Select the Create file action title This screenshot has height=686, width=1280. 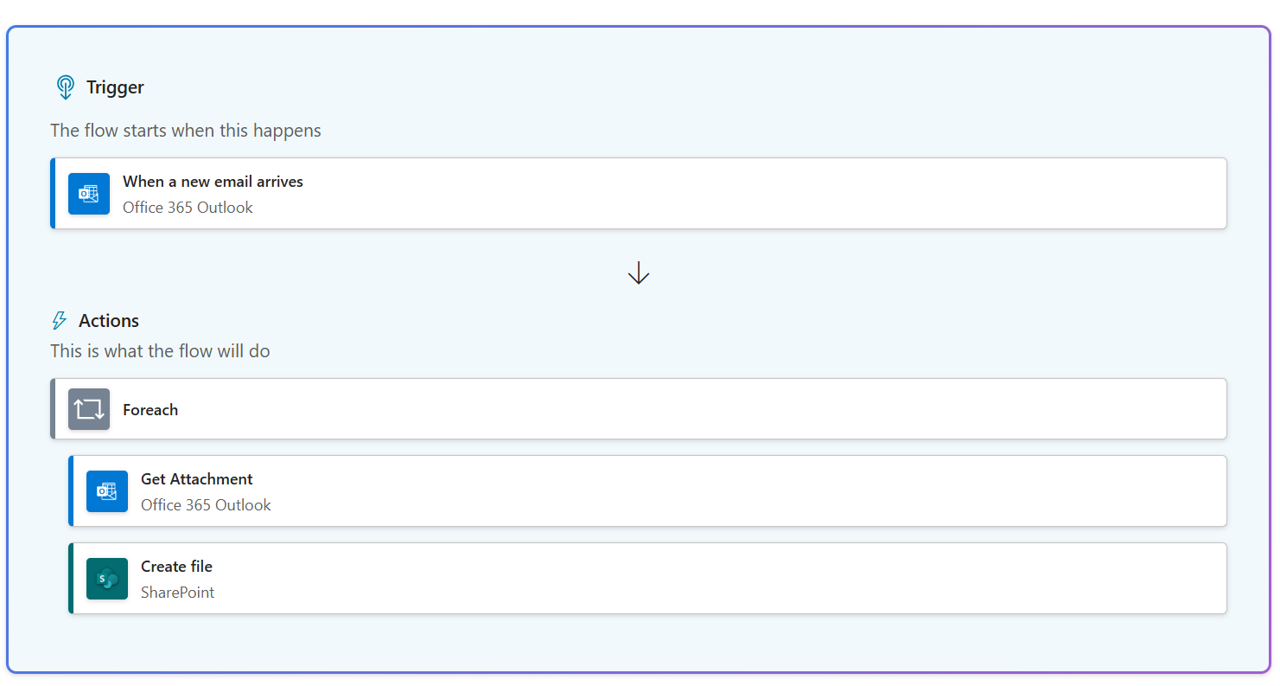[x=176, y=566]
